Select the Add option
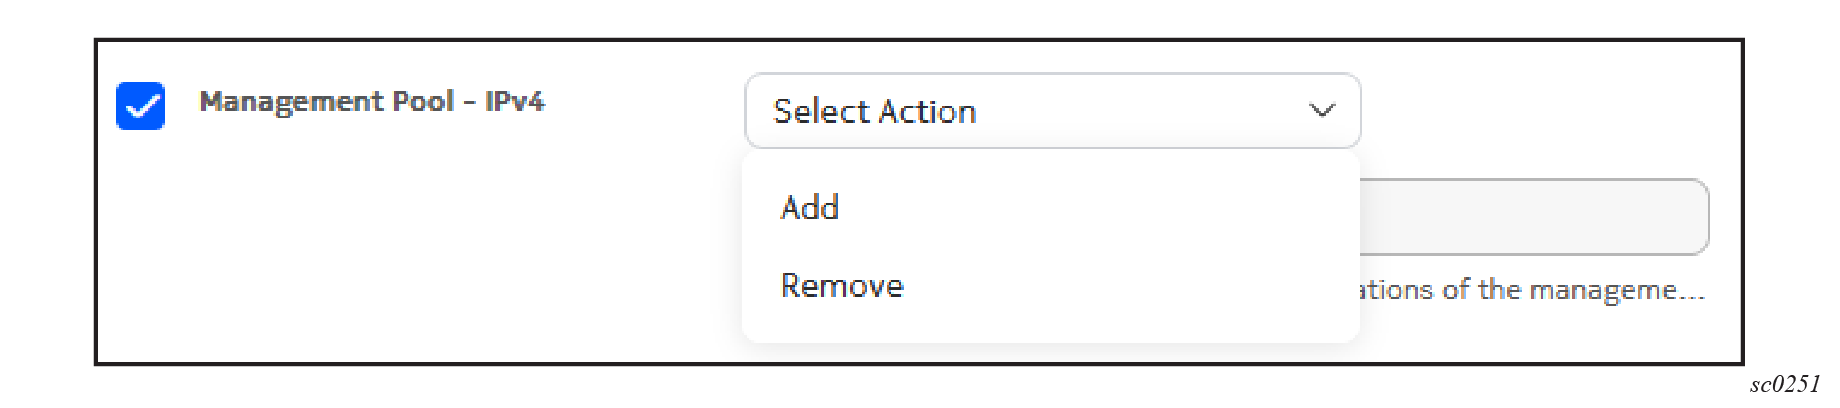The image size is (1840, 408). (810, 208)
